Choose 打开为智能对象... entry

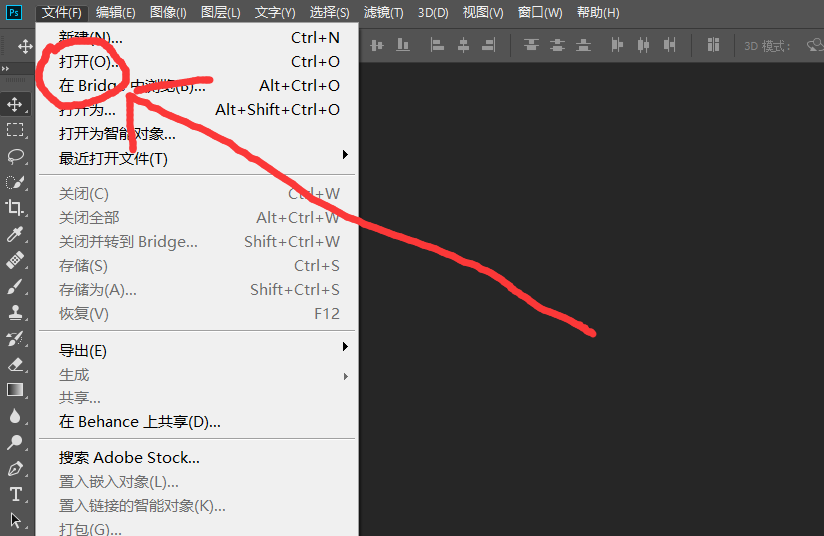[x=197, y=133]
